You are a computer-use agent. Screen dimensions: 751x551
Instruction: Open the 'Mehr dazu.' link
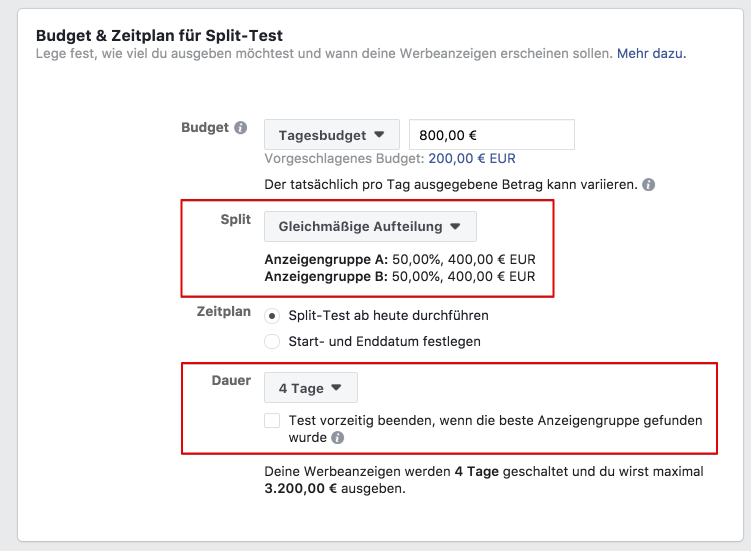coord(651,53)
